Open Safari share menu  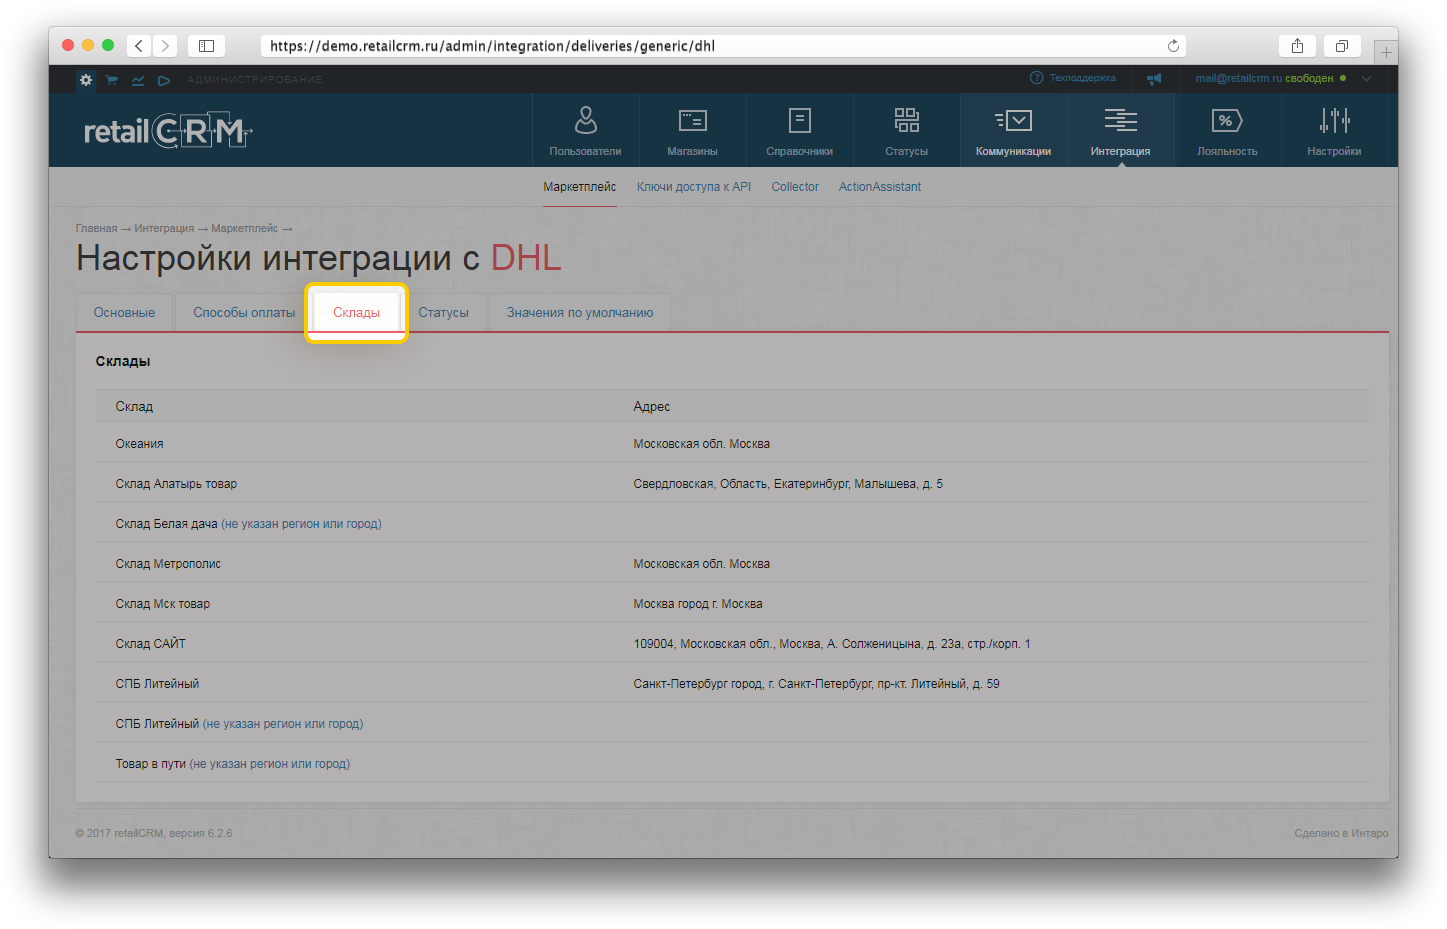pos(1297,46)
